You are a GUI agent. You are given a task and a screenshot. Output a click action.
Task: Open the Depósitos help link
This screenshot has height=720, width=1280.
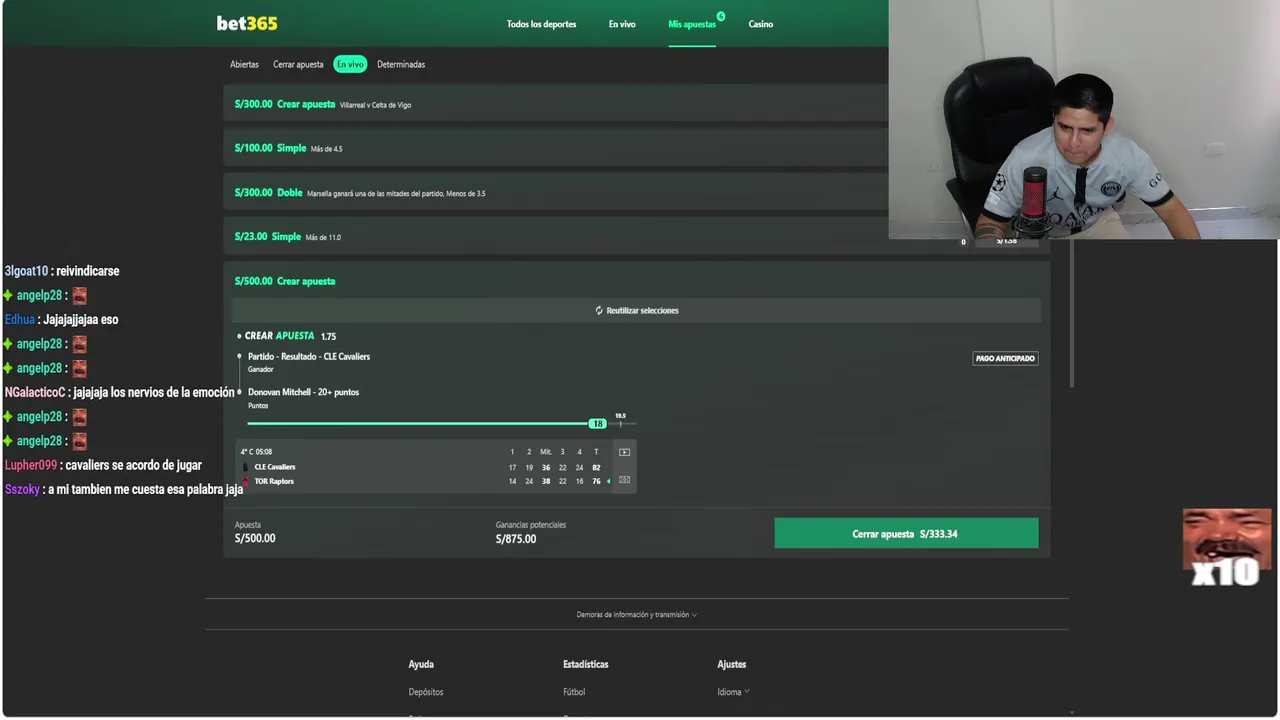coord(426,692)
